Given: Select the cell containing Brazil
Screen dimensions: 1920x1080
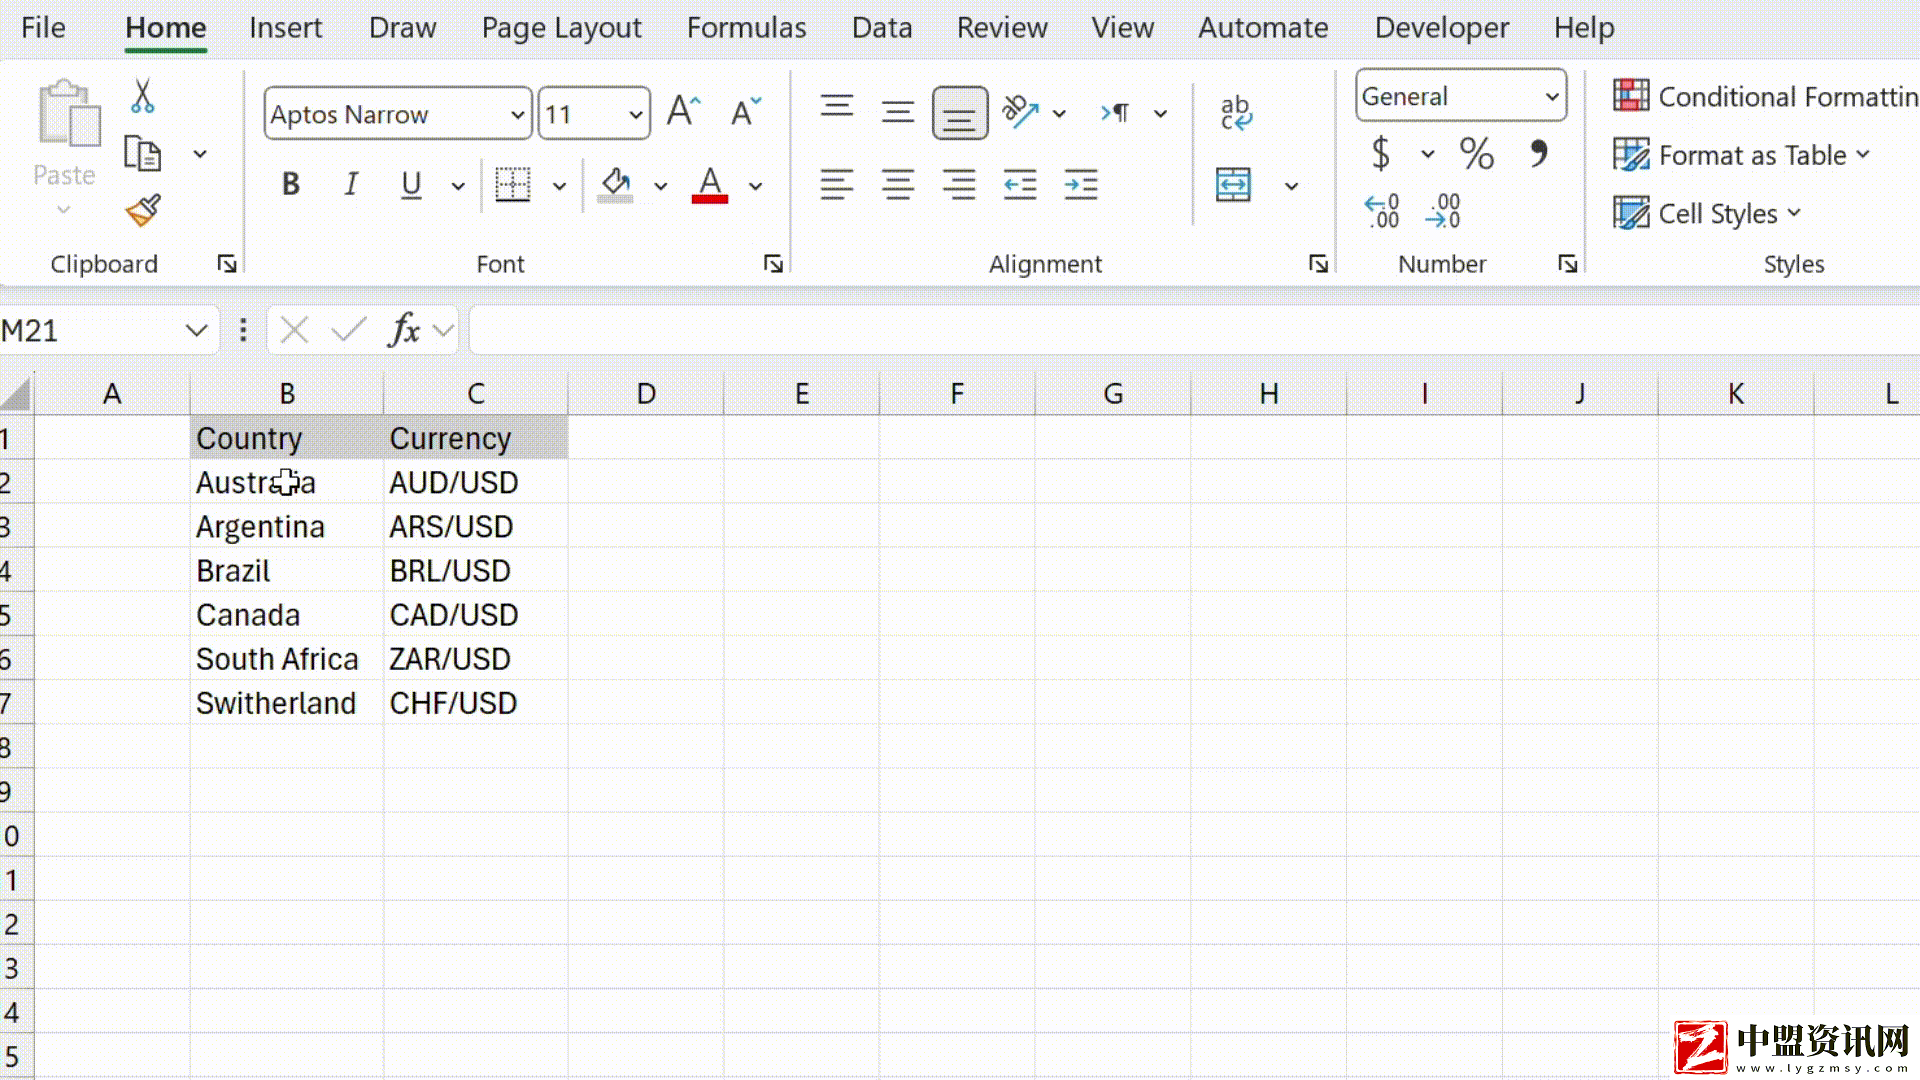Looking at the screenshot, I should 287,571.
